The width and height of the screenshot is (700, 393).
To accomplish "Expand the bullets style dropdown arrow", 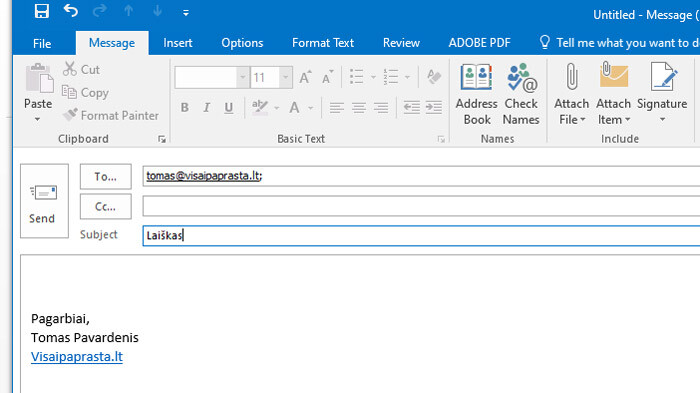I will point(373,77).
